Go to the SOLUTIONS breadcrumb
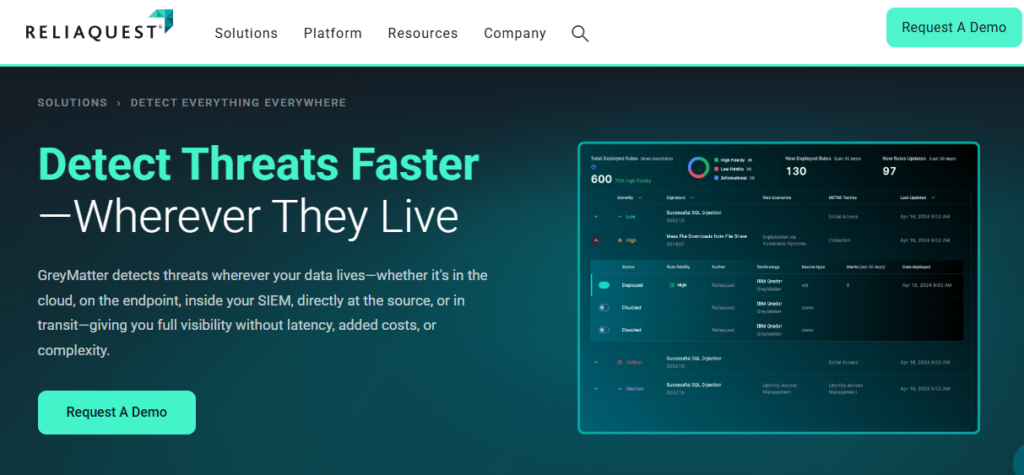1024x475 pixels. 72,103
